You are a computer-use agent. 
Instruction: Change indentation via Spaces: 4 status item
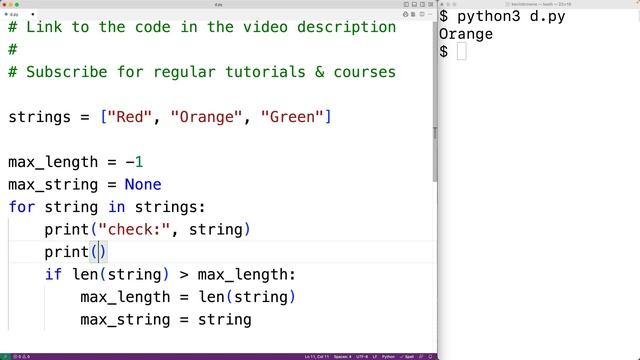click(342, 357)
